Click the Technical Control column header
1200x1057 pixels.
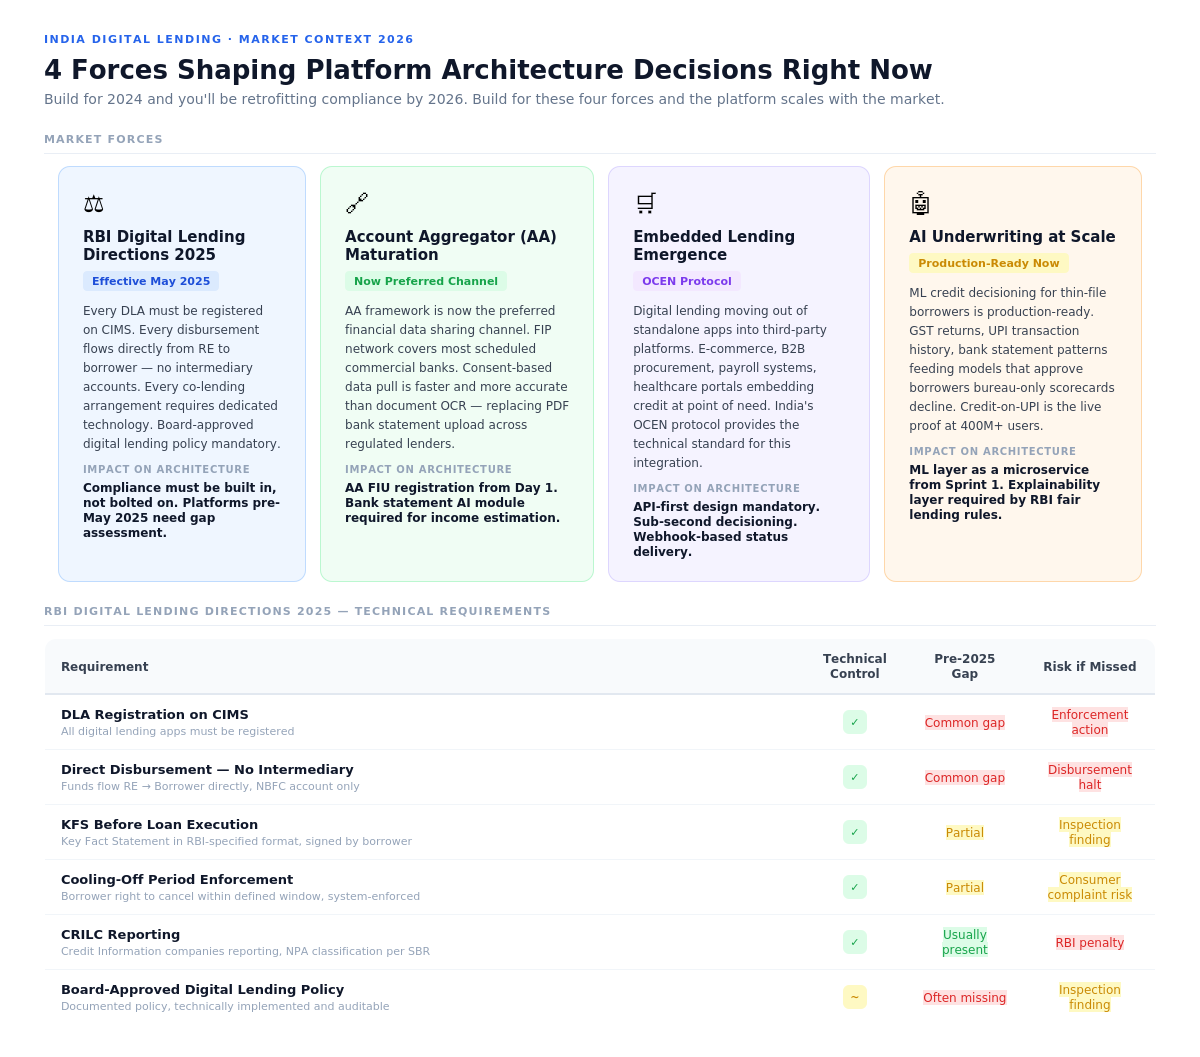[x=855, y=666]
